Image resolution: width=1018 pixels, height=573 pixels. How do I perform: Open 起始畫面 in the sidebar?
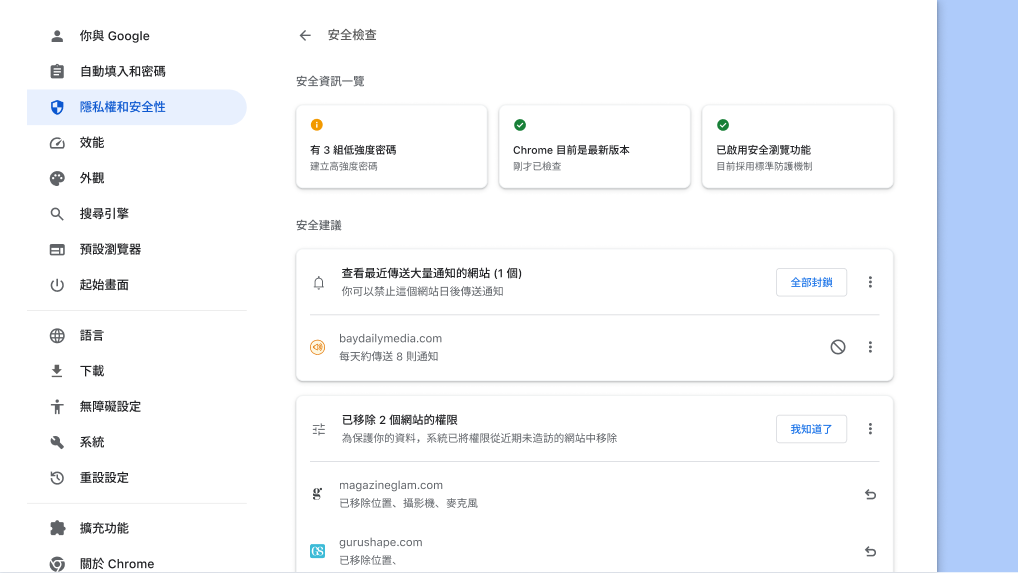point(136,285)
